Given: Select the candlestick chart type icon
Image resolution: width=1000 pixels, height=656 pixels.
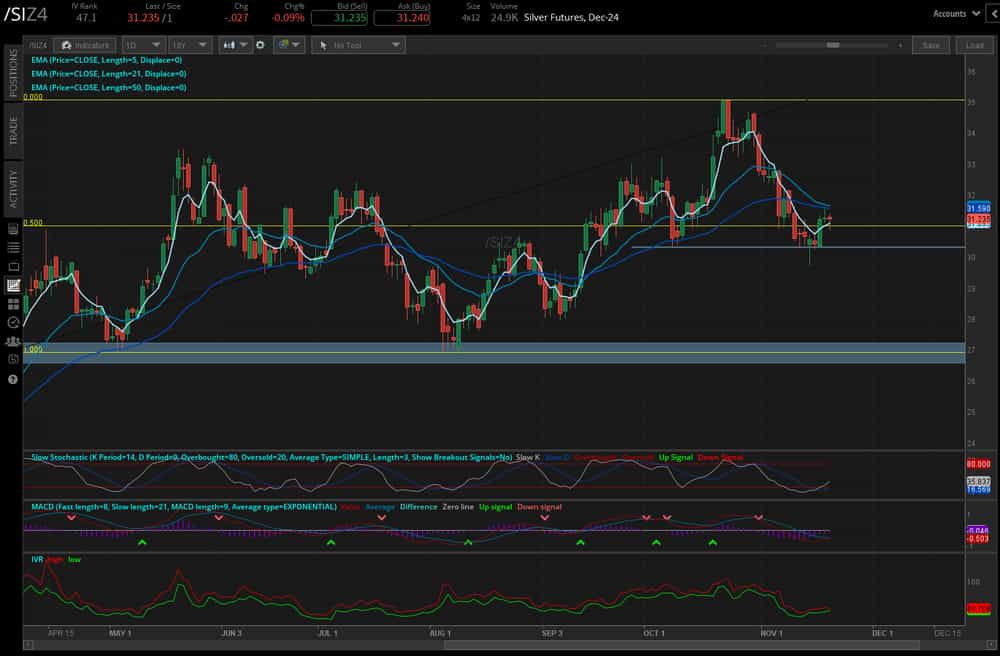Looking at the screenshot, I should pyautogui.click(x=228, y=44).
